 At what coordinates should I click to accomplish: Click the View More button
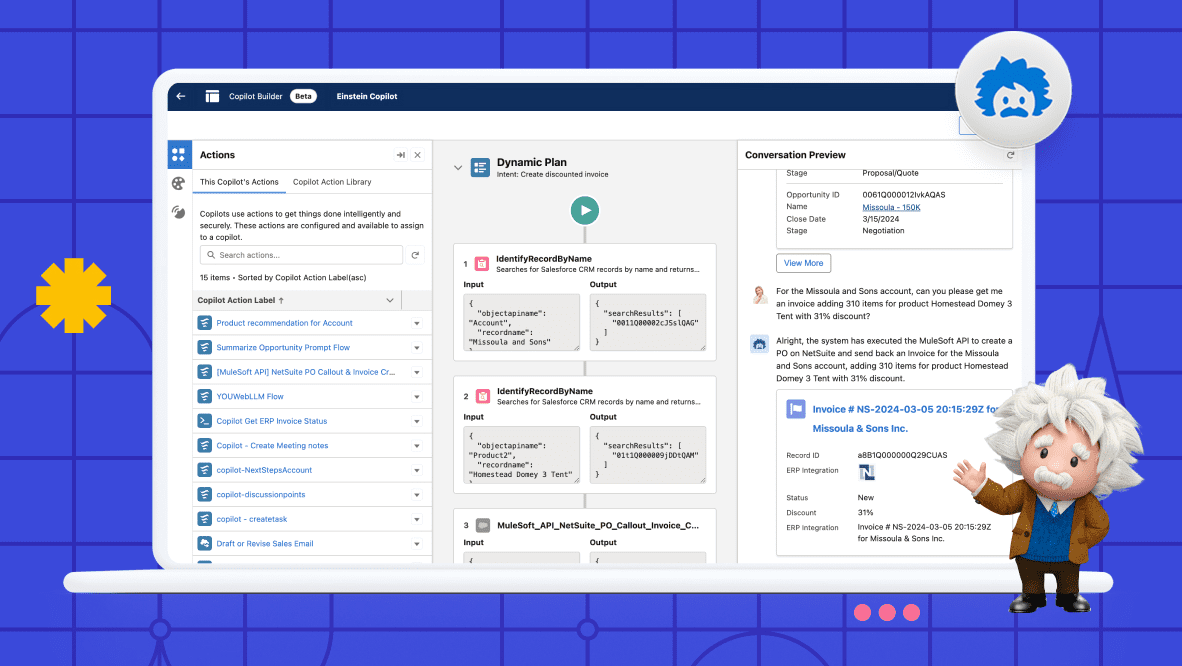(803, 263)
